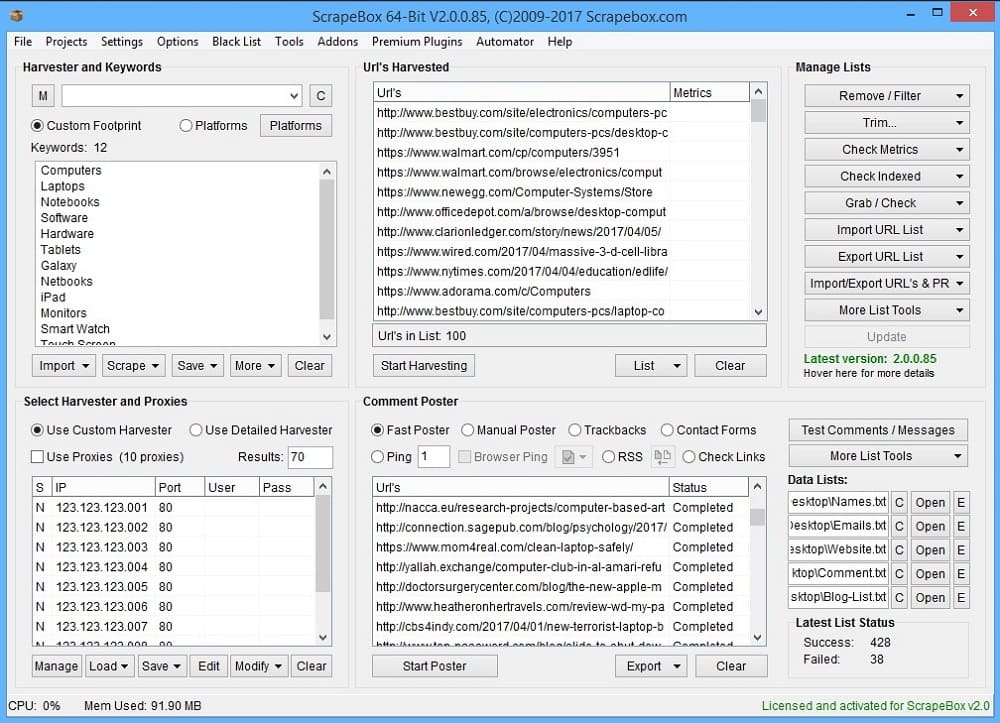Image resolution: width=1000 pixels, height=723 pixels.
Task: Open the Addons menu
Action: [x=337, y=41]
